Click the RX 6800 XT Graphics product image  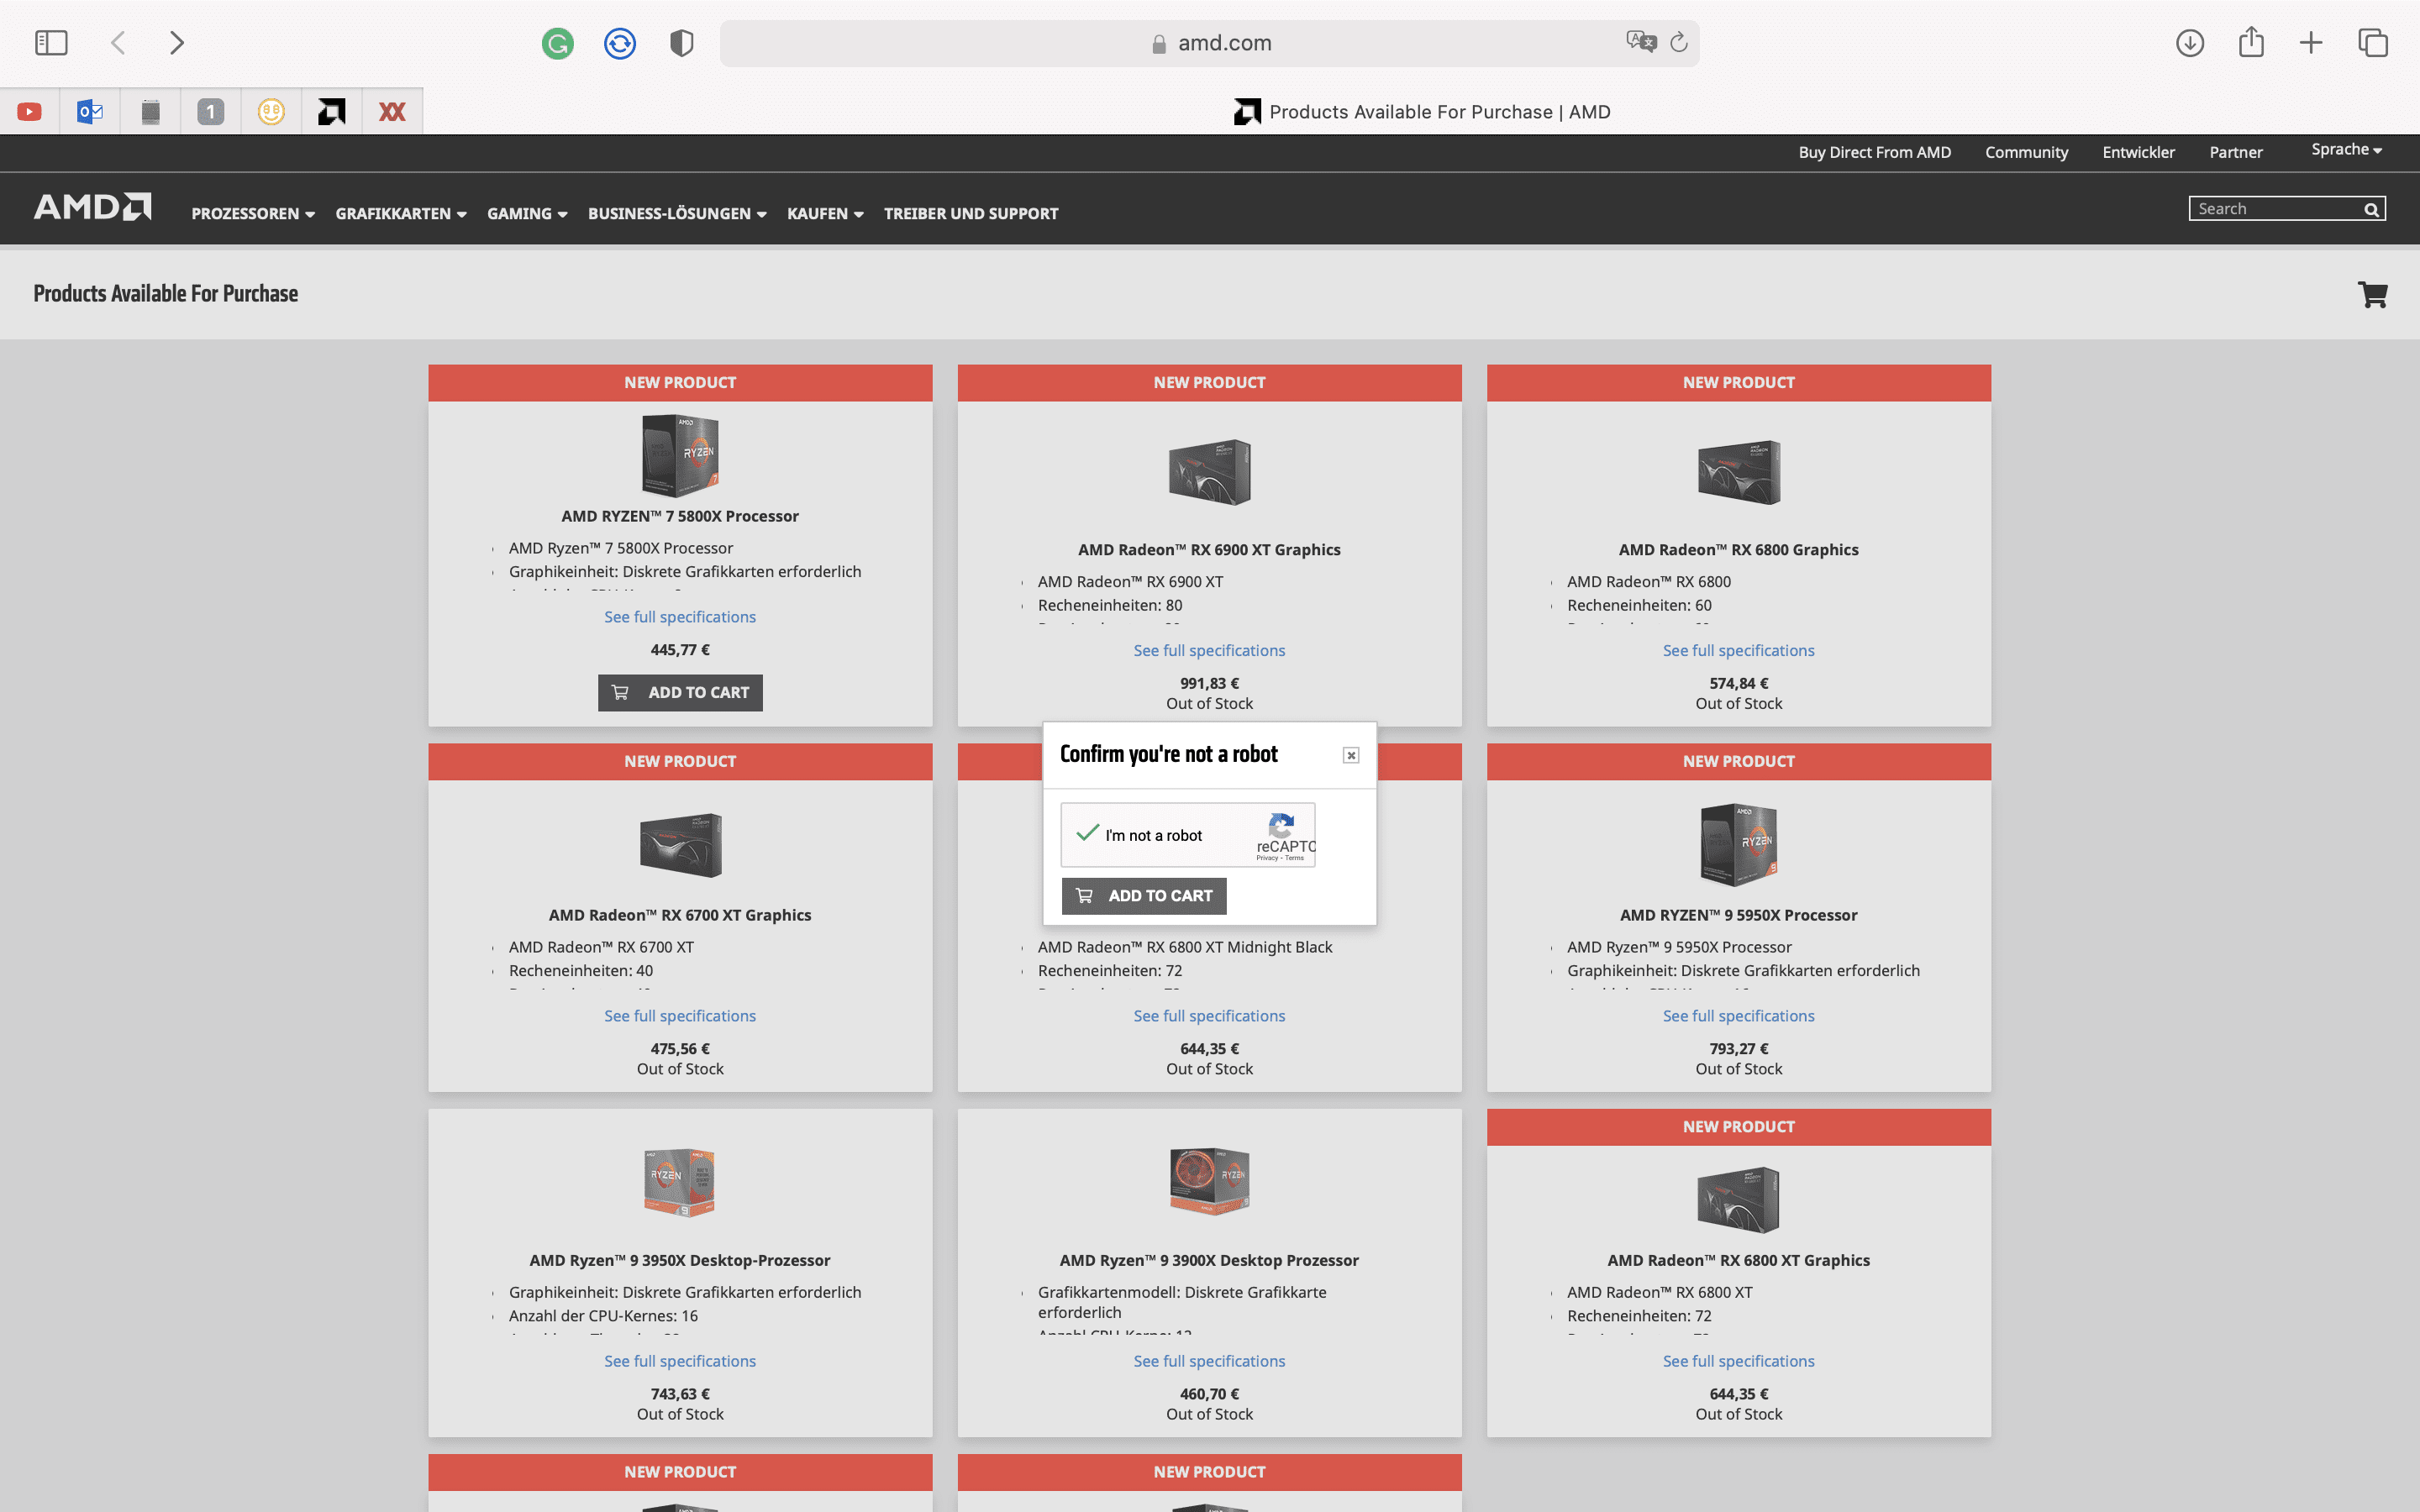(x=1738, y=1199)
